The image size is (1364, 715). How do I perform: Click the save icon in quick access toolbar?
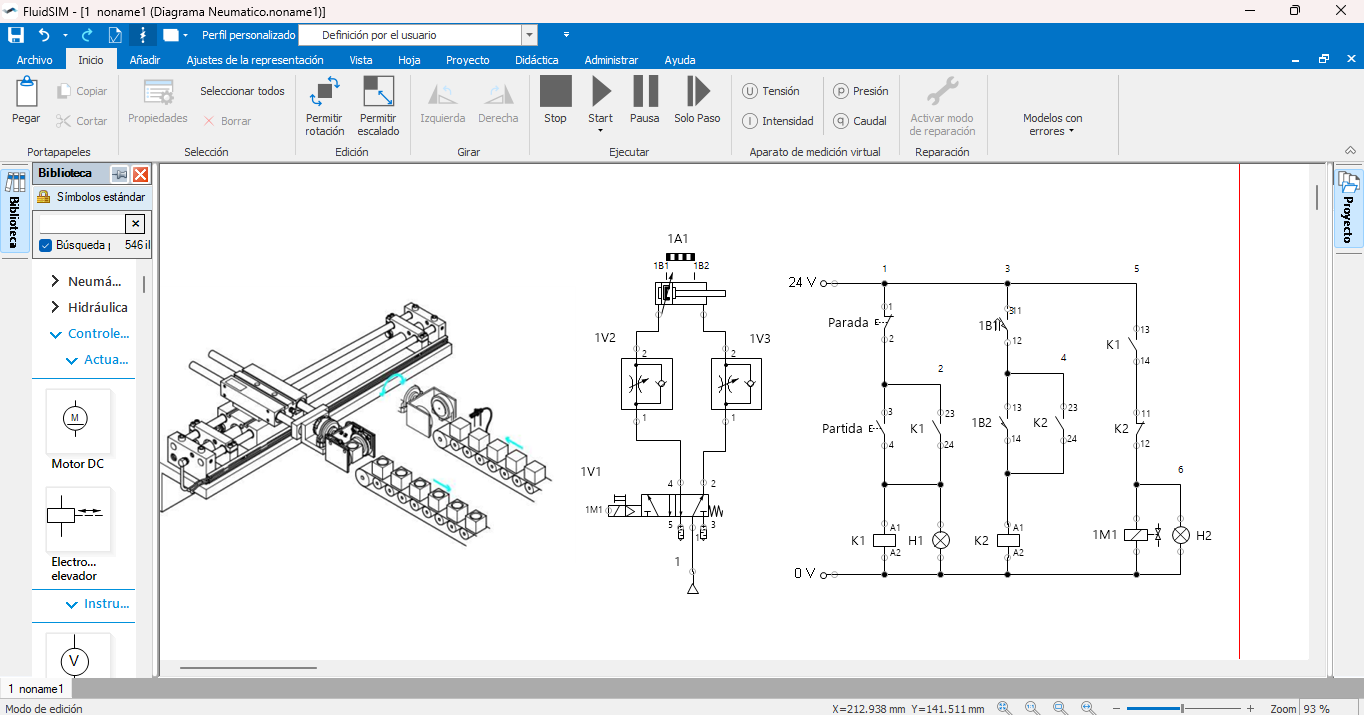point(16,35)
